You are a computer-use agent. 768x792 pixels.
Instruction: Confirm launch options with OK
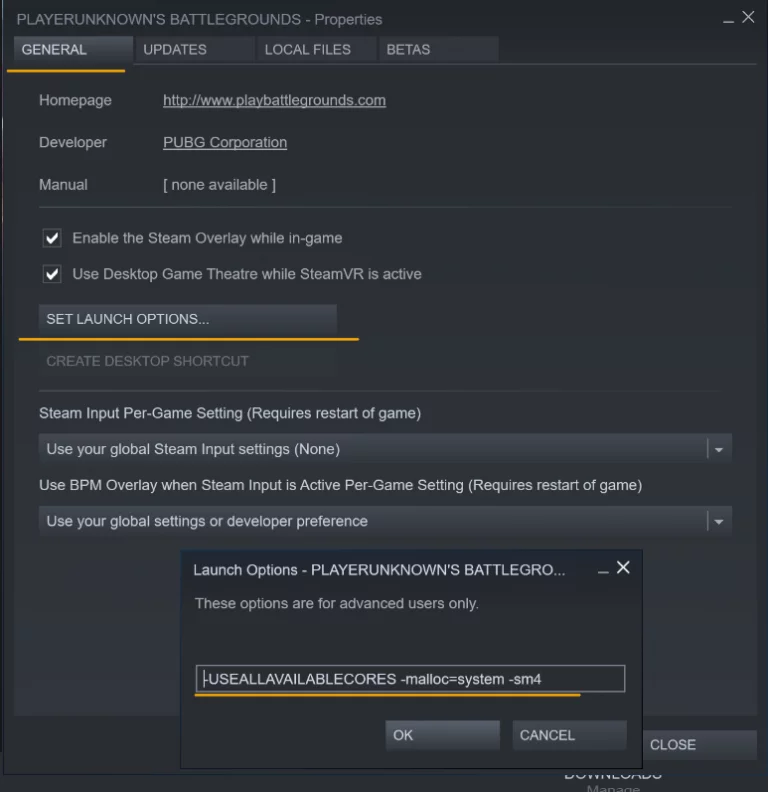[x=443, y=735]
